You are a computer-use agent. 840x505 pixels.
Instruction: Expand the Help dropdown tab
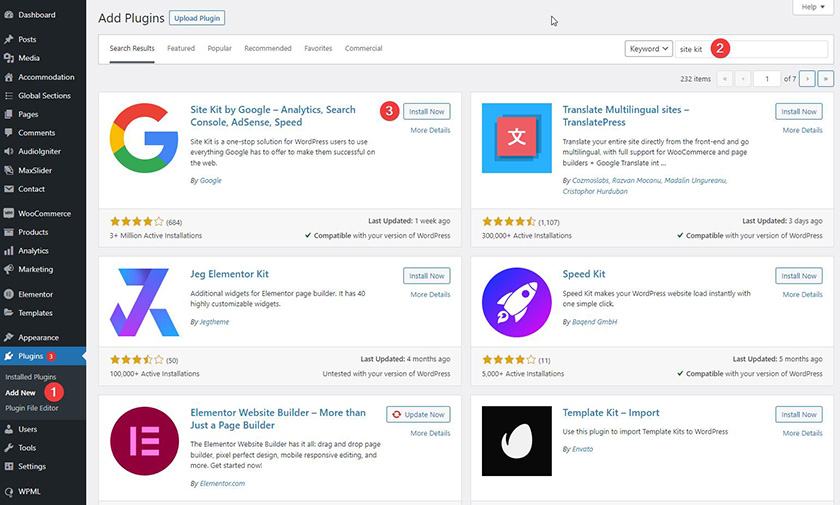[x=813, y=7]
